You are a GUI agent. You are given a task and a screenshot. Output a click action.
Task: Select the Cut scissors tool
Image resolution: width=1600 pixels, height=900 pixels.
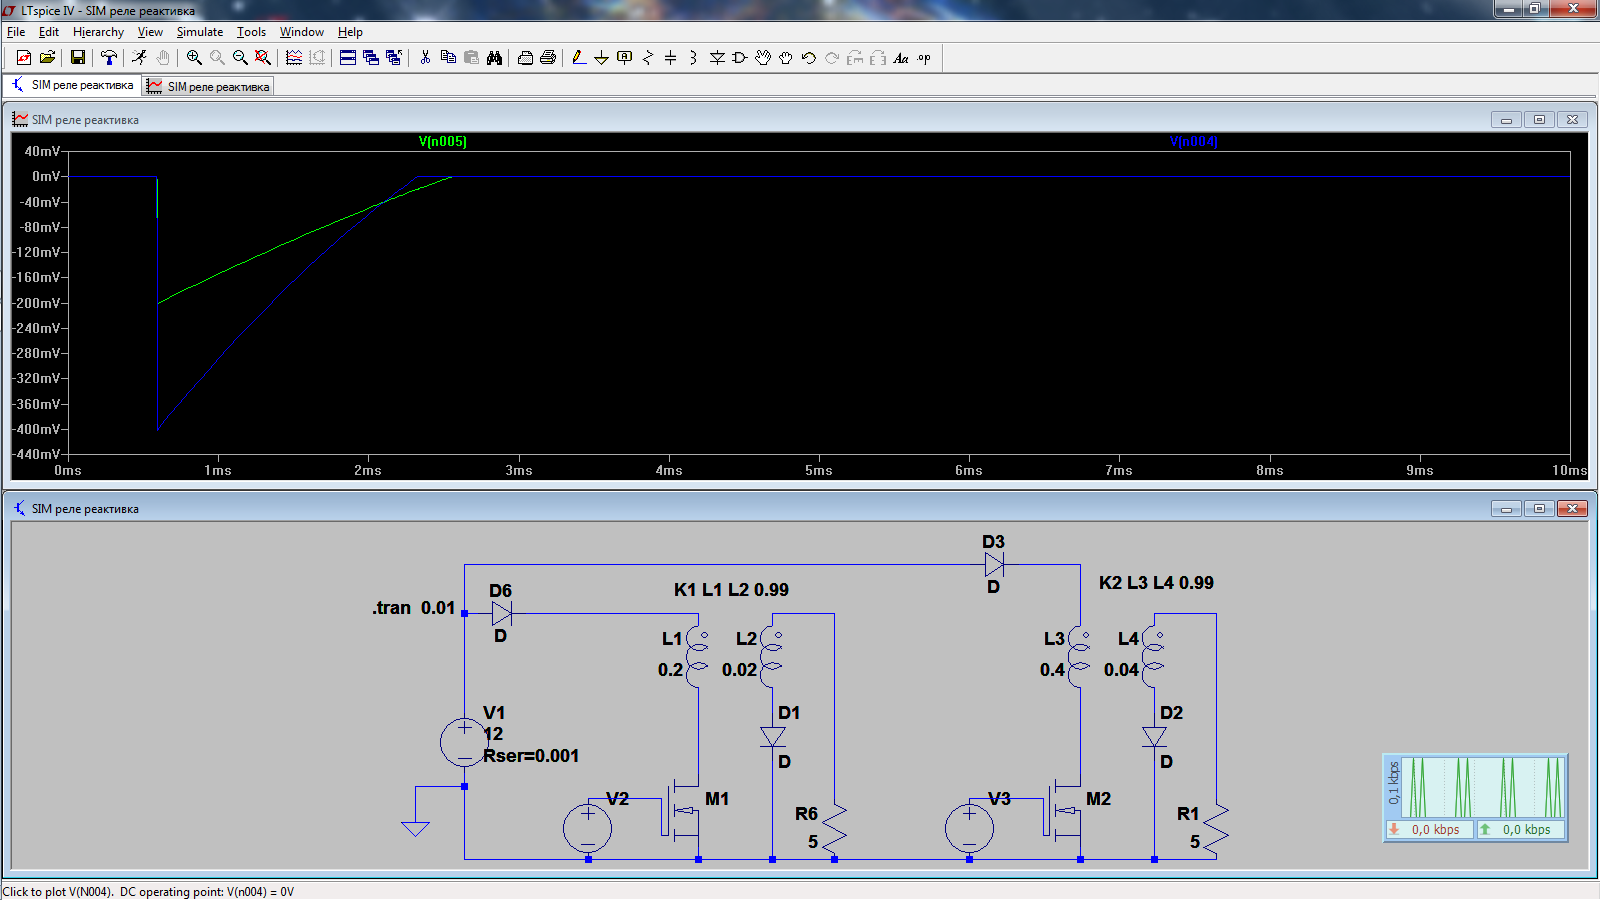425,58
